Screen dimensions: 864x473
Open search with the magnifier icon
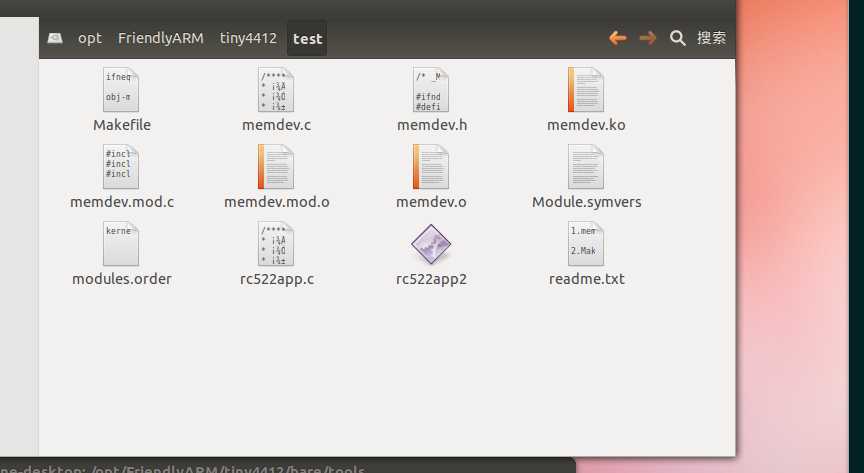[x=677, y=38]
